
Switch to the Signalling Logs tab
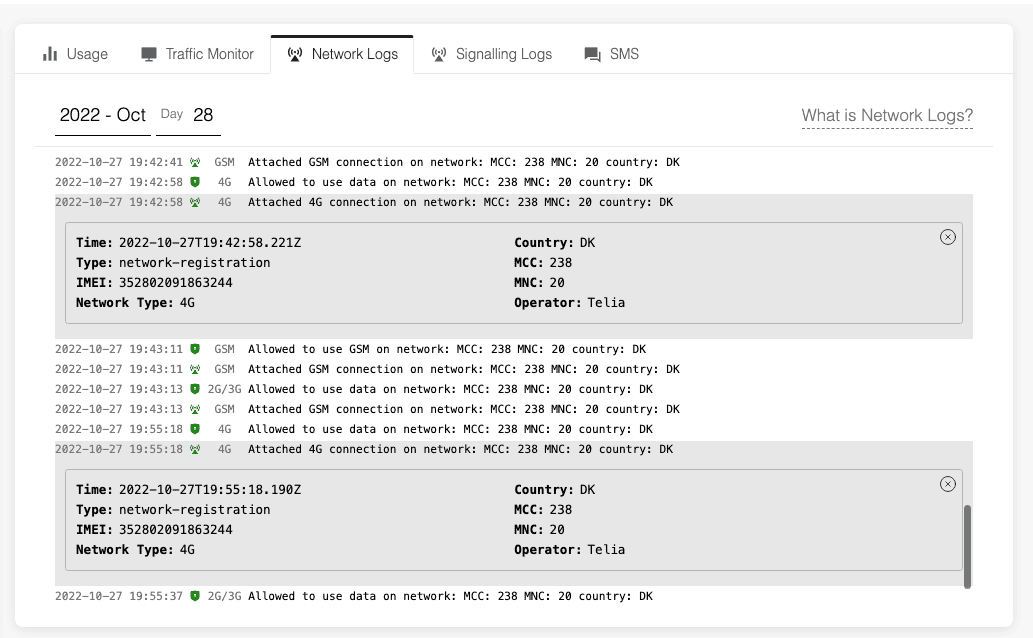coord(492,54)
